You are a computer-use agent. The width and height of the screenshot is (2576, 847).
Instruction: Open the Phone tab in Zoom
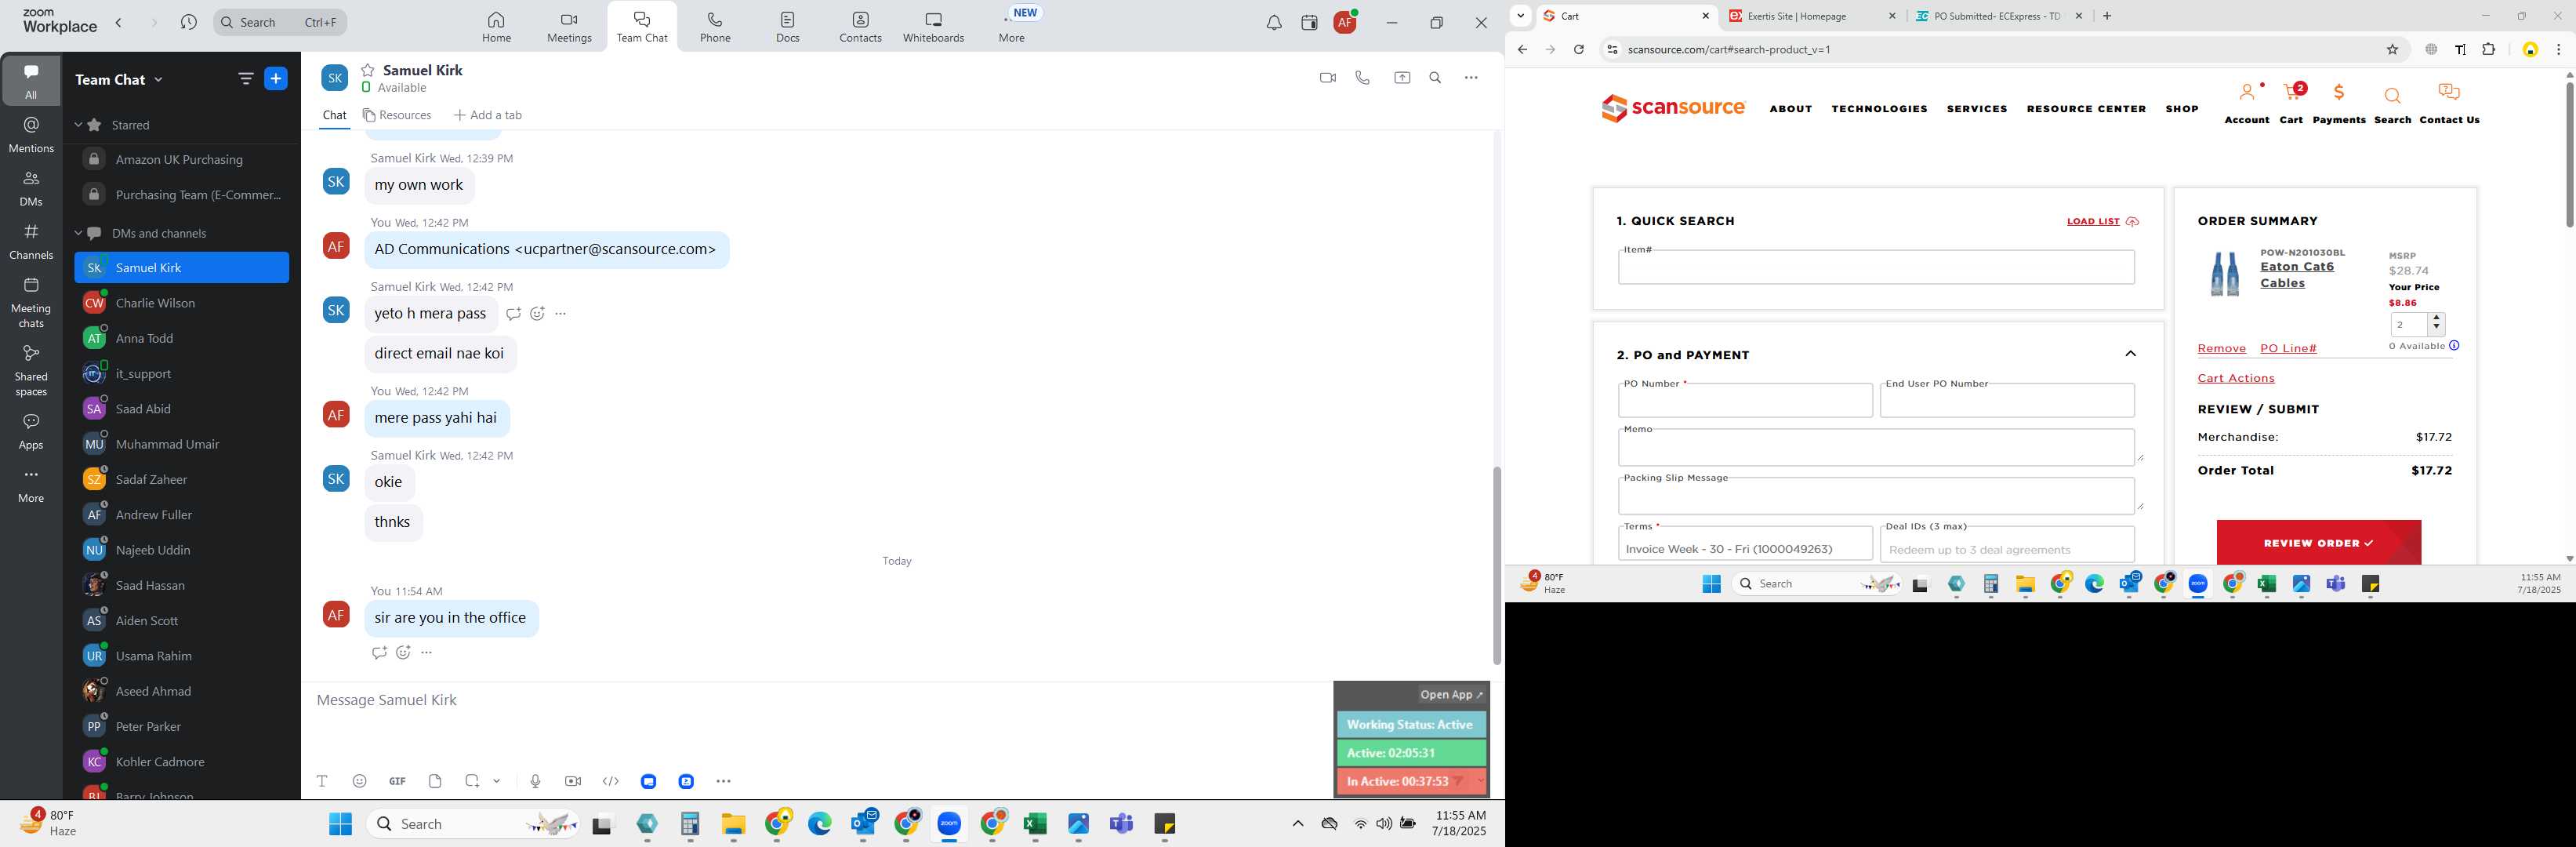715,27
